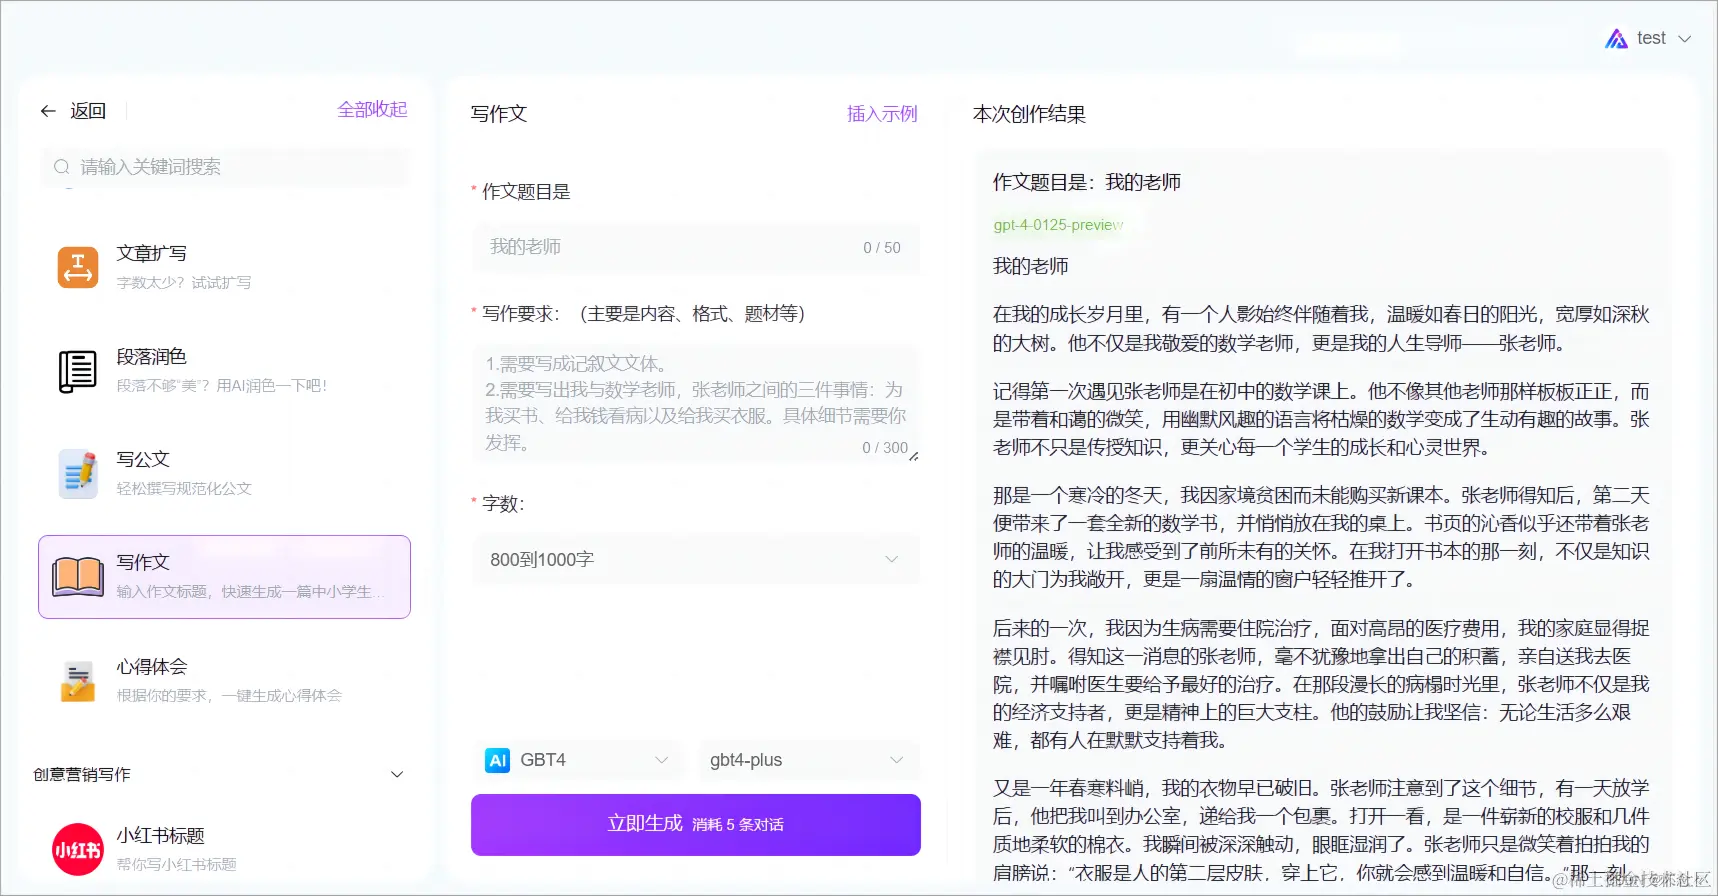
Task: Click the 写作要求 textarea
Action: [696, 404]
